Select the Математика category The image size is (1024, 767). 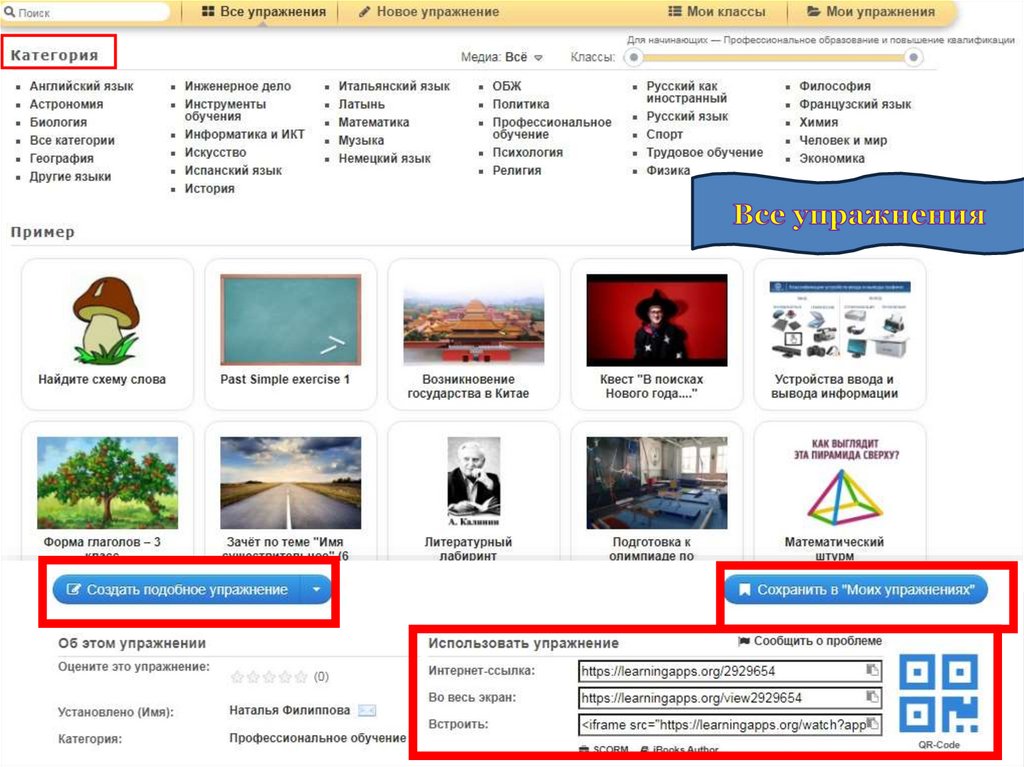coord(374,122)
